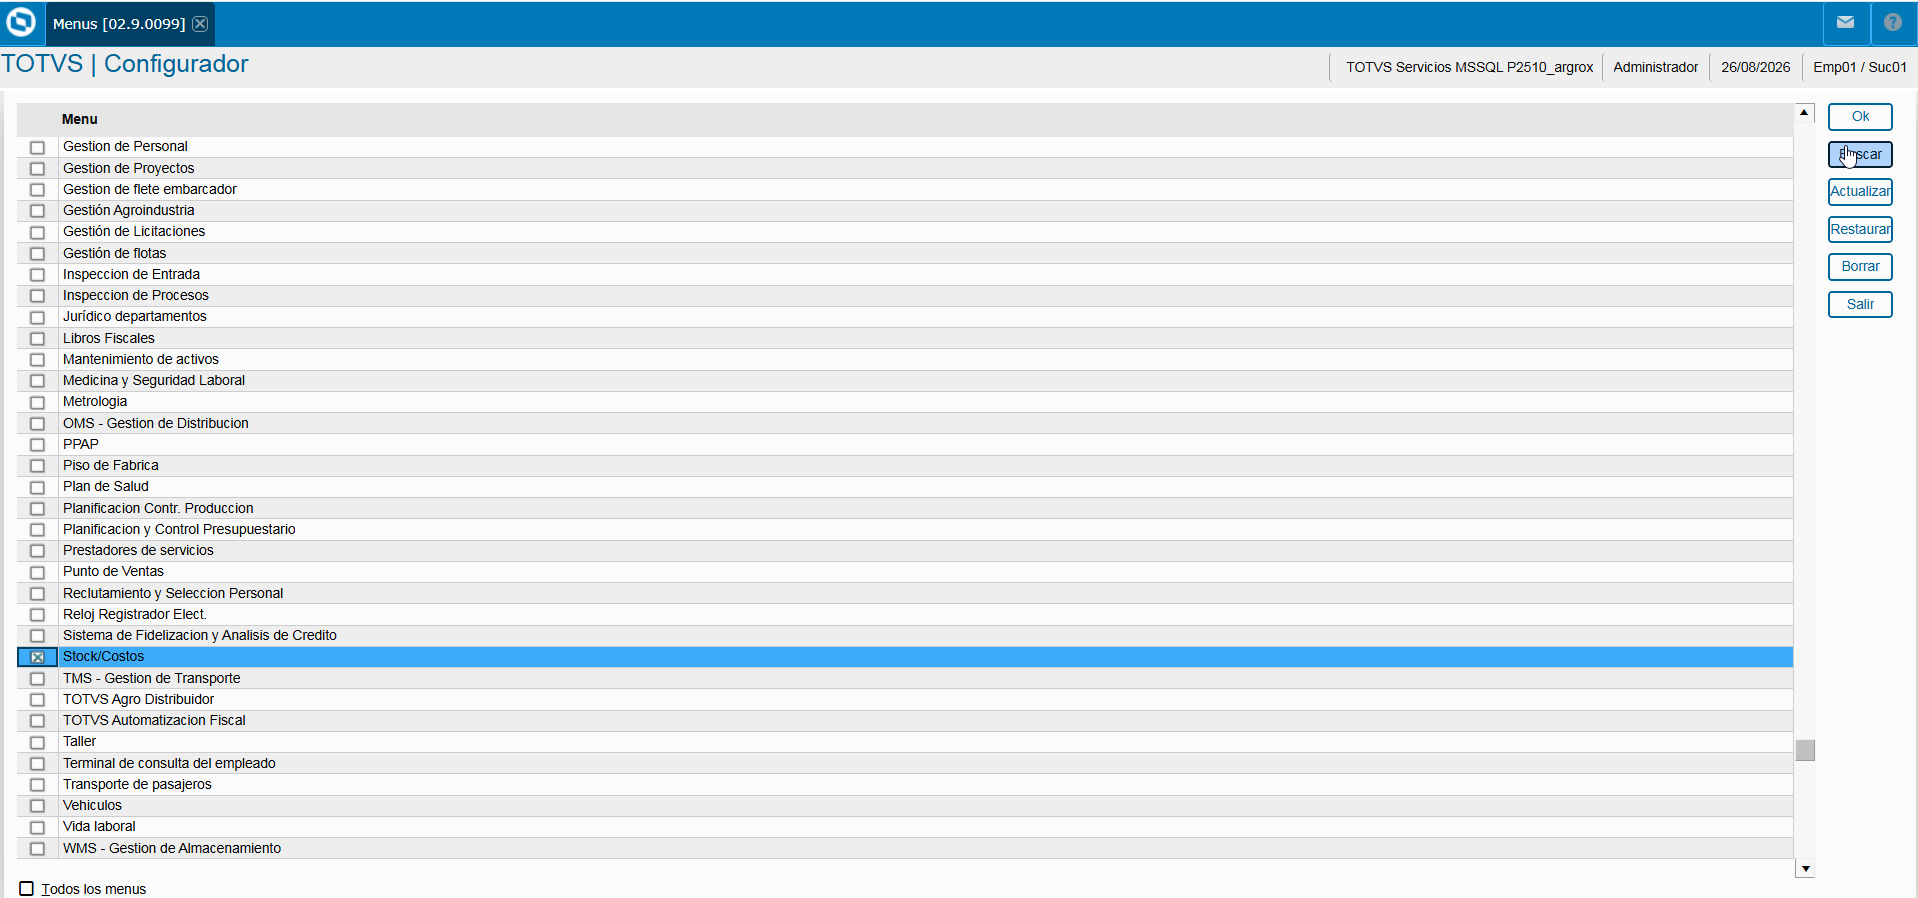Viewport: 1918px width, 898px height.
Task: Select the Transporte de pasajeros row text
Action: (x=137, y=784)
